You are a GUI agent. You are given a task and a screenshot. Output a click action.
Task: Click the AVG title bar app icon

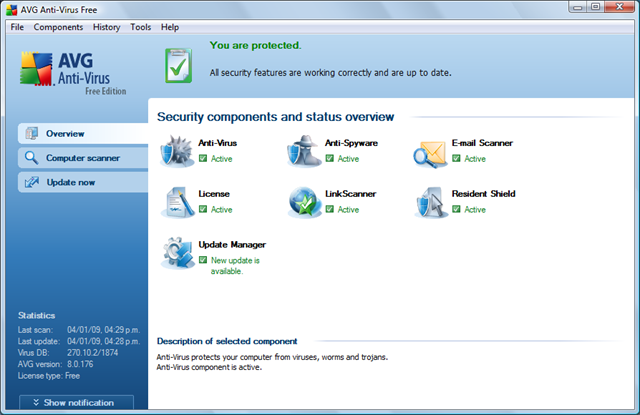(x=12, y=10)
